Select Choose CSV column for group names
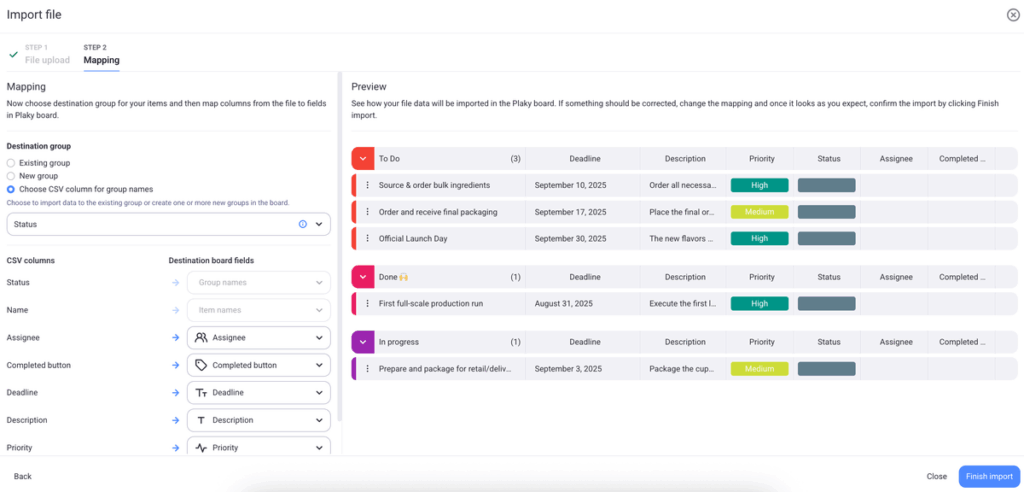Screen dimensions: 1024x492 pyautogui.click(x=11, y=188)
